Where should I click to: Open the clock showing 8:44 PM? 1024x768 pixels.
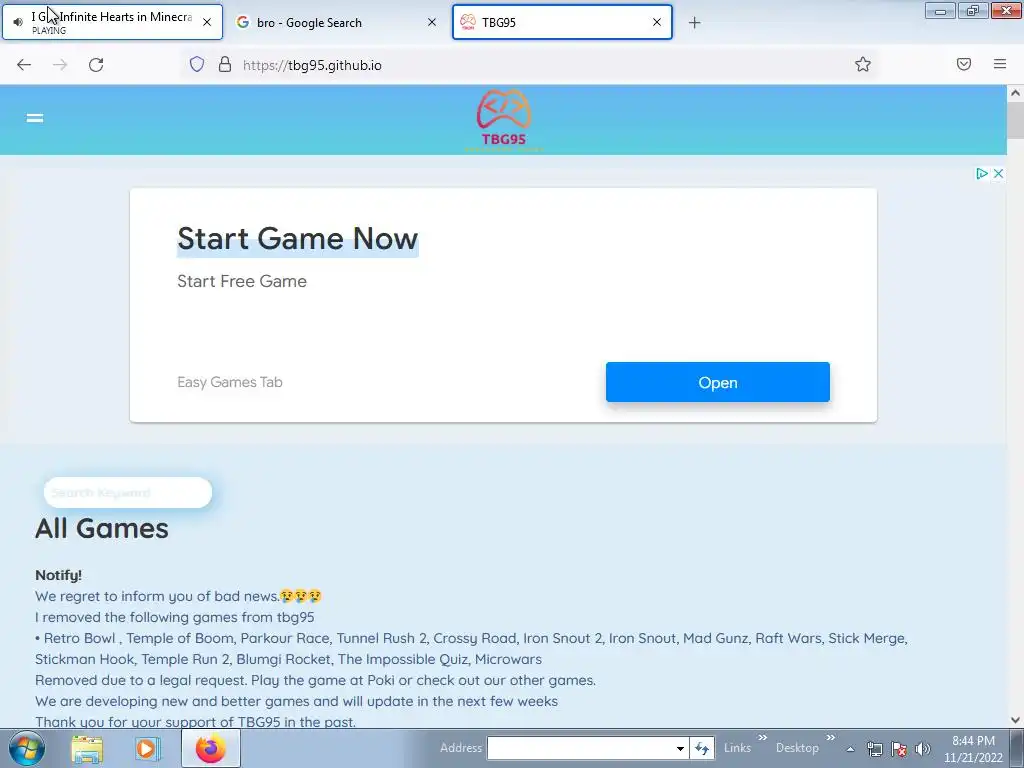coord(973,749)
